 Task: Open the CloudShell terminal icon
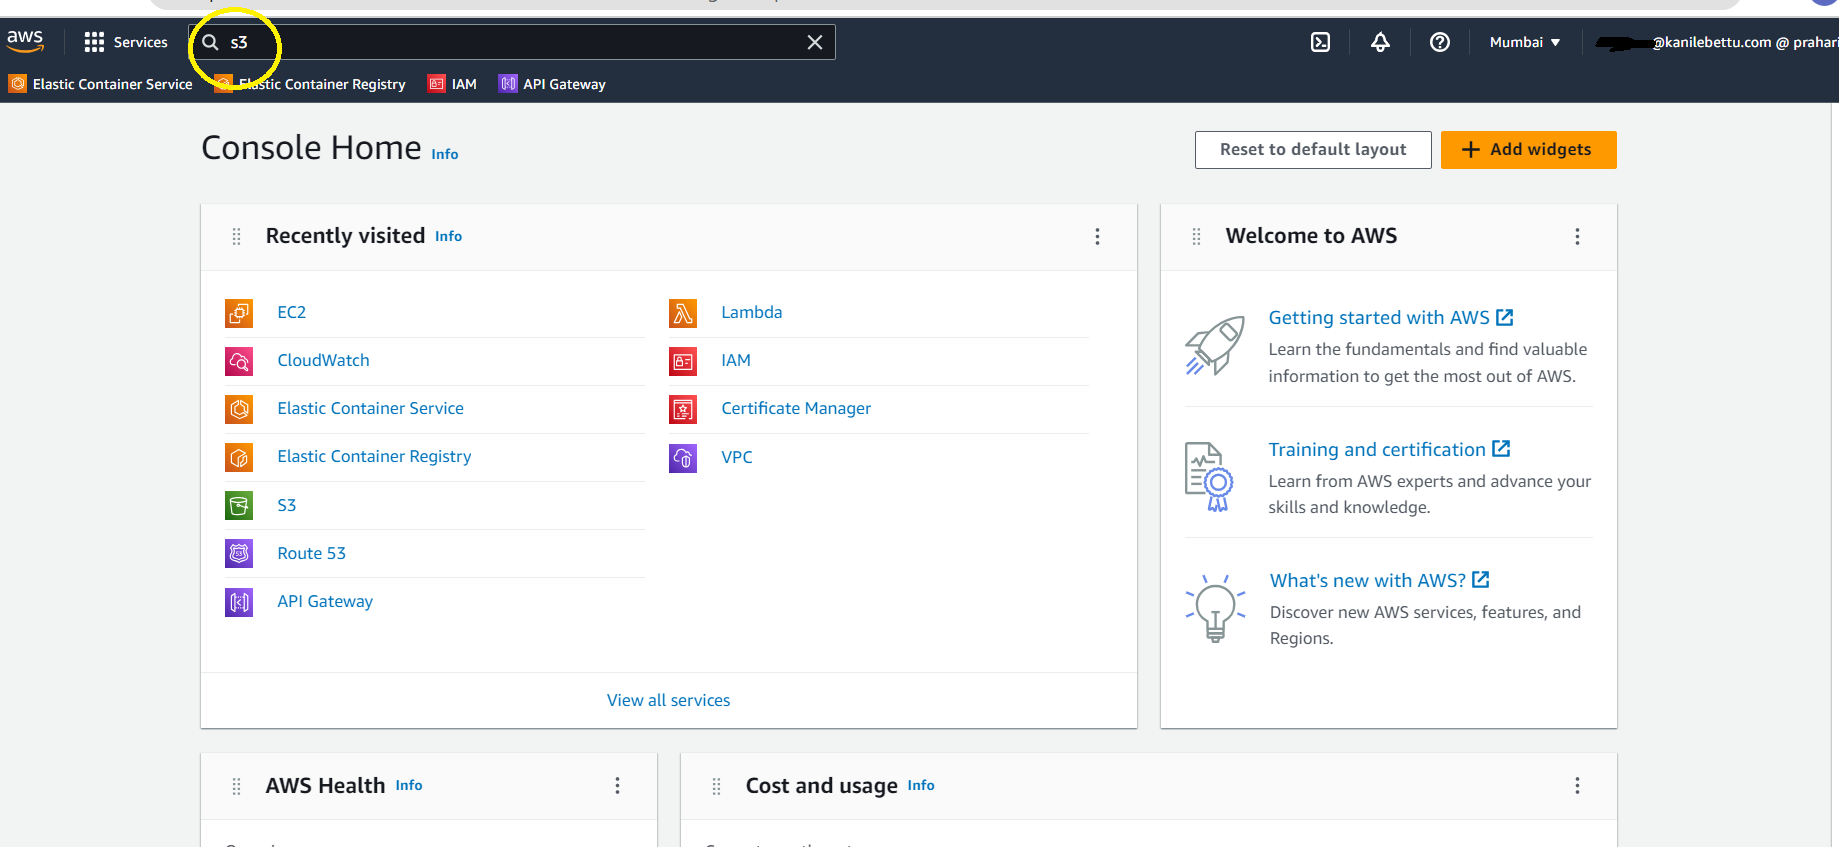[x=1320, y=42]
